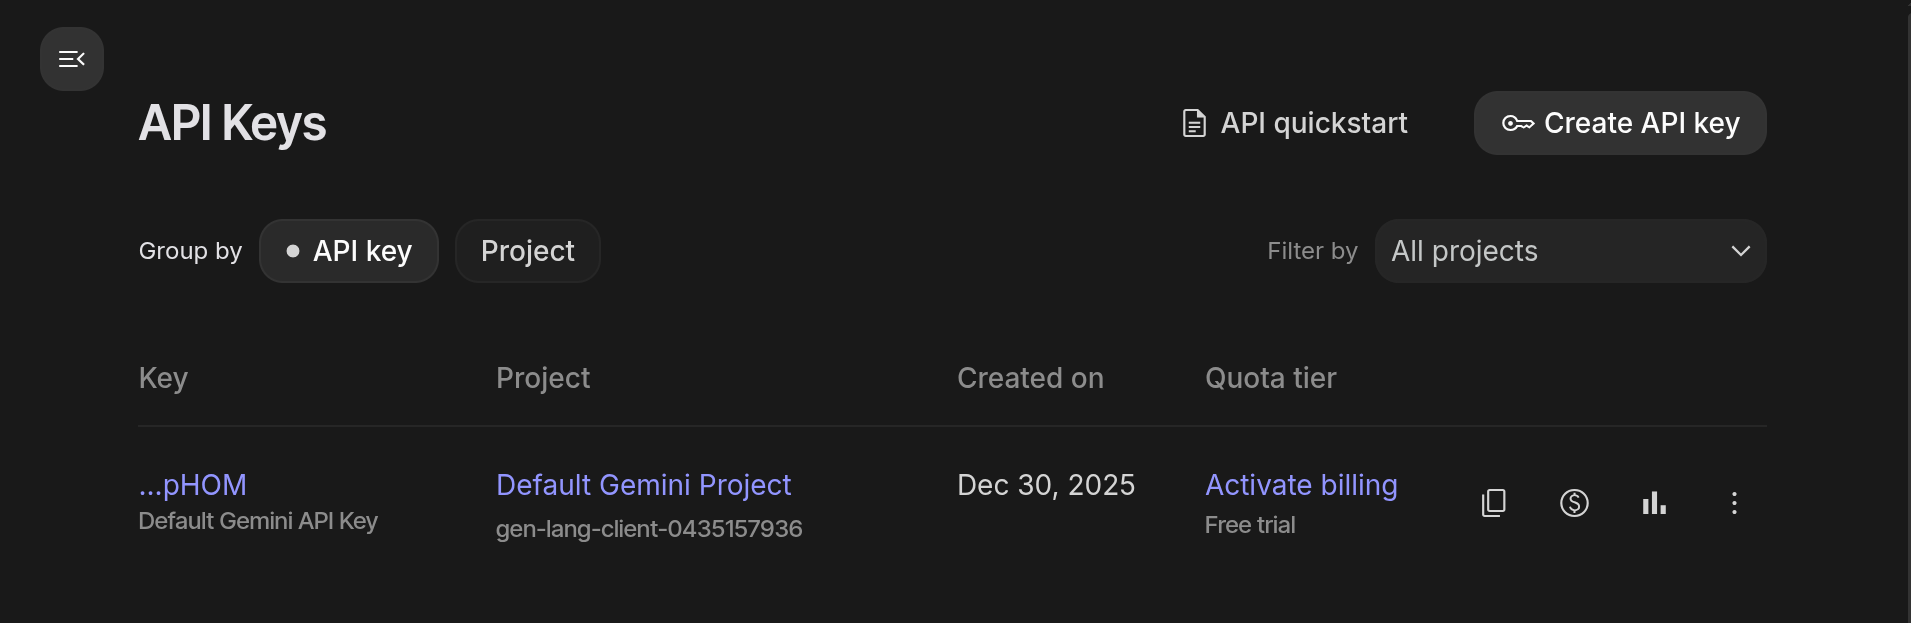
Task: Select Project as the grouping option
Action: pos(527,251)
